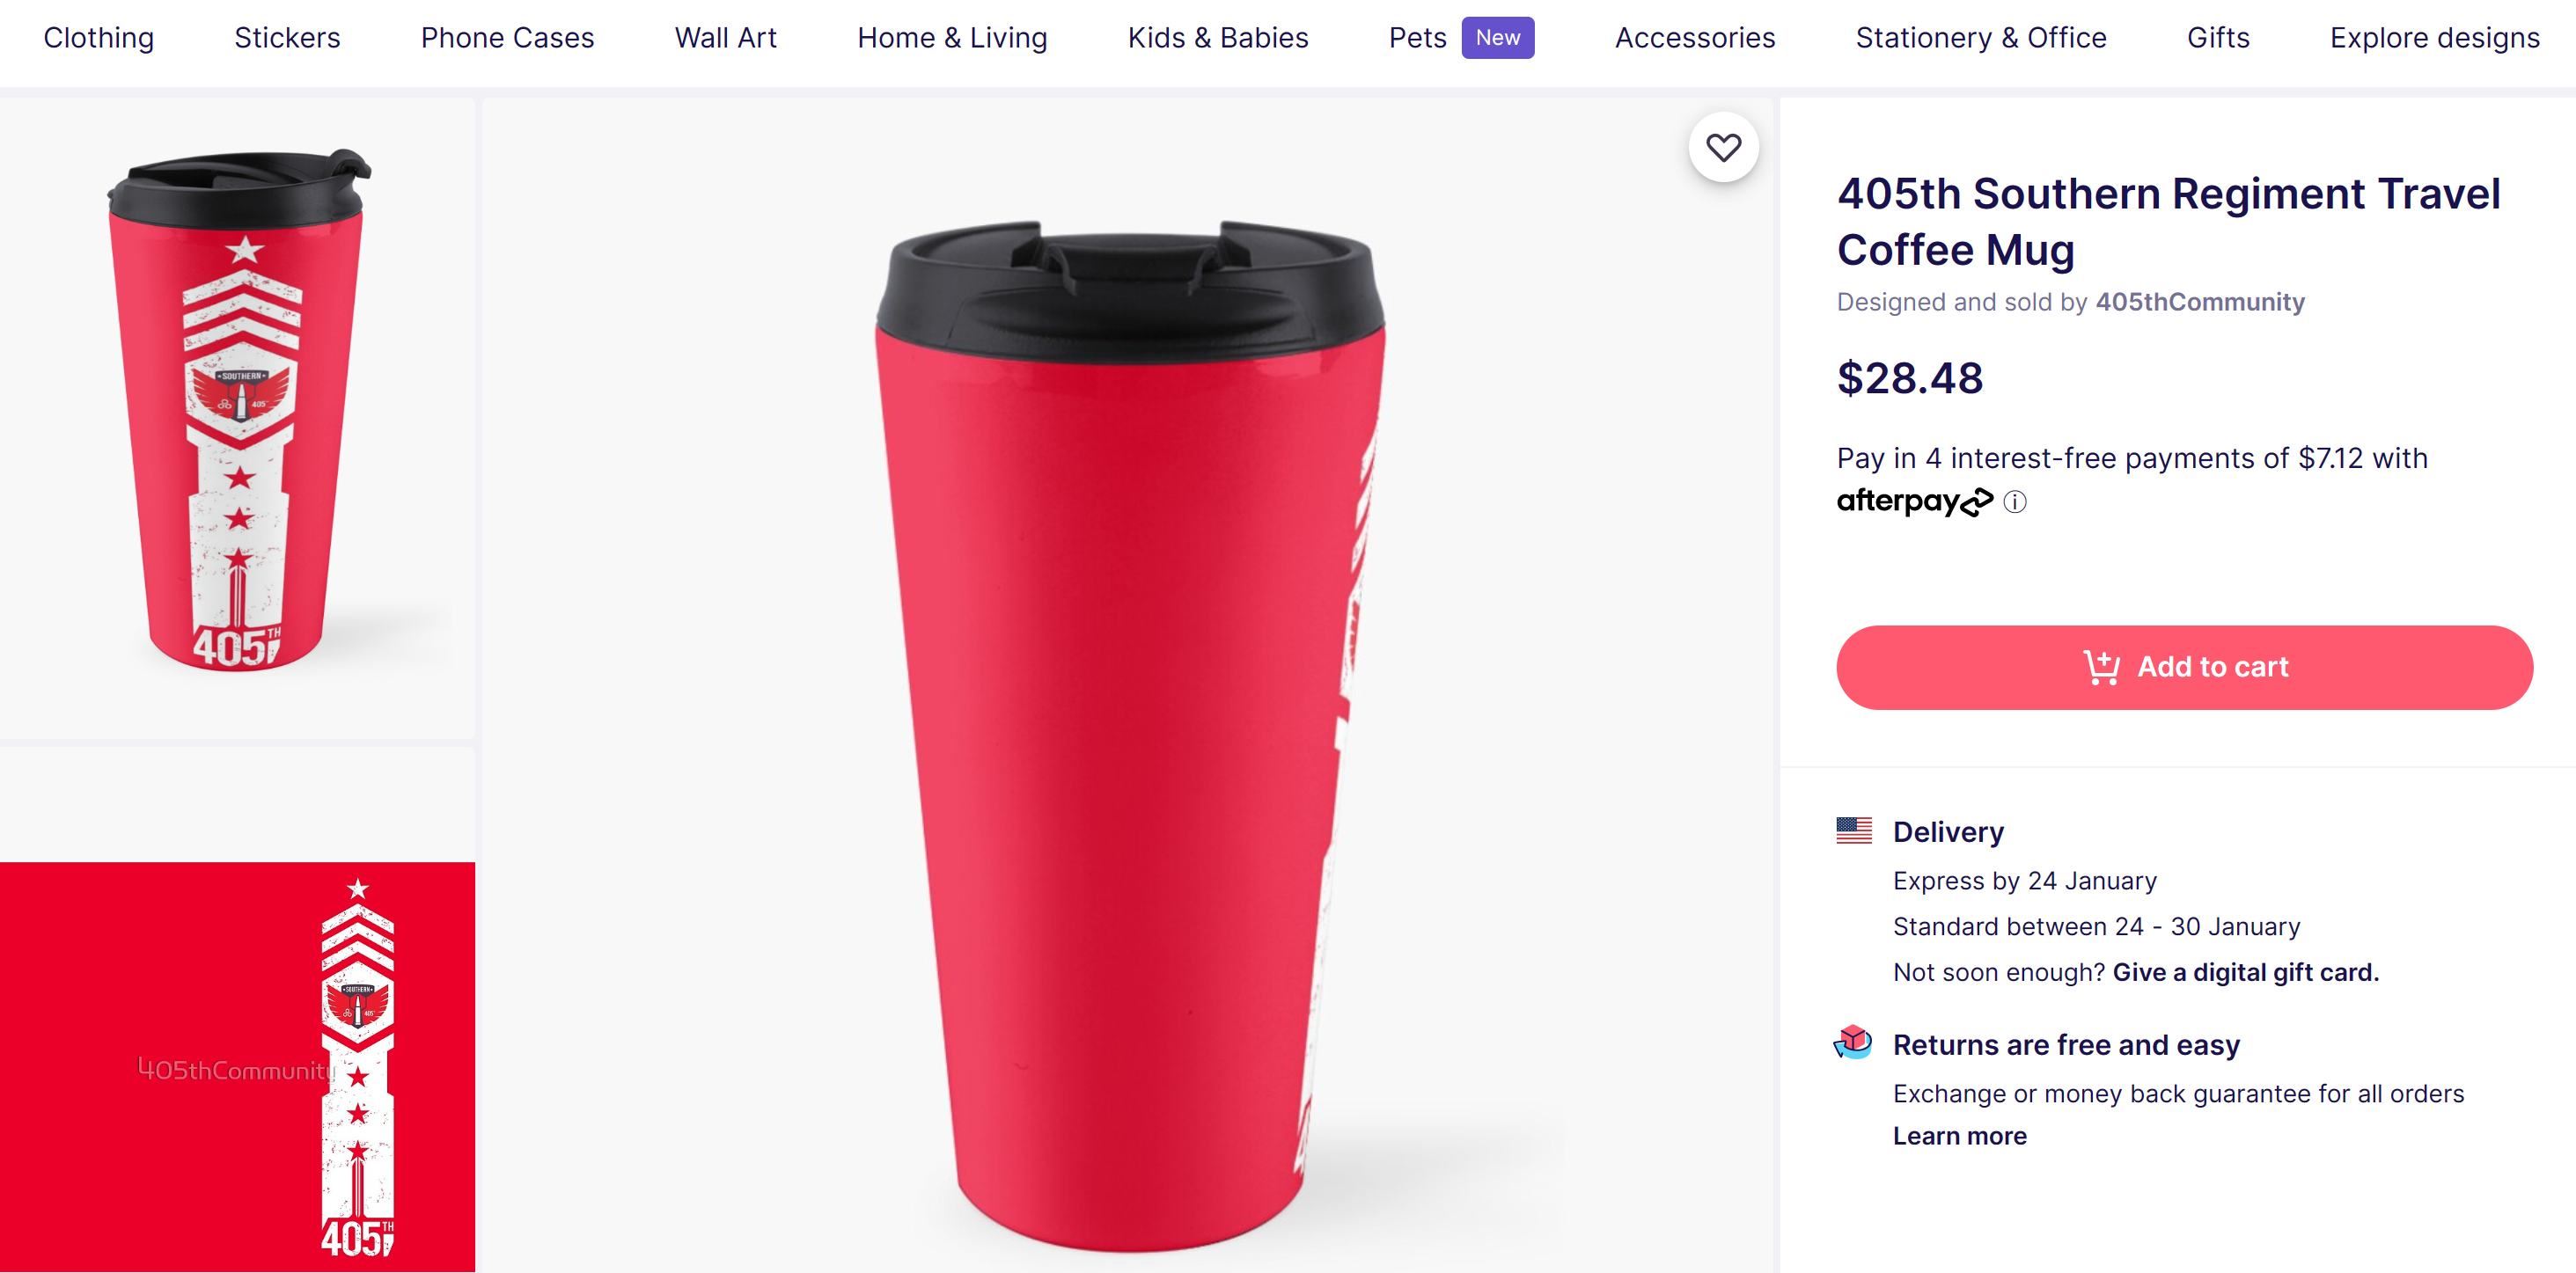
Task: Click the Afterpay info icon
Action: (x=2014, y=502)
